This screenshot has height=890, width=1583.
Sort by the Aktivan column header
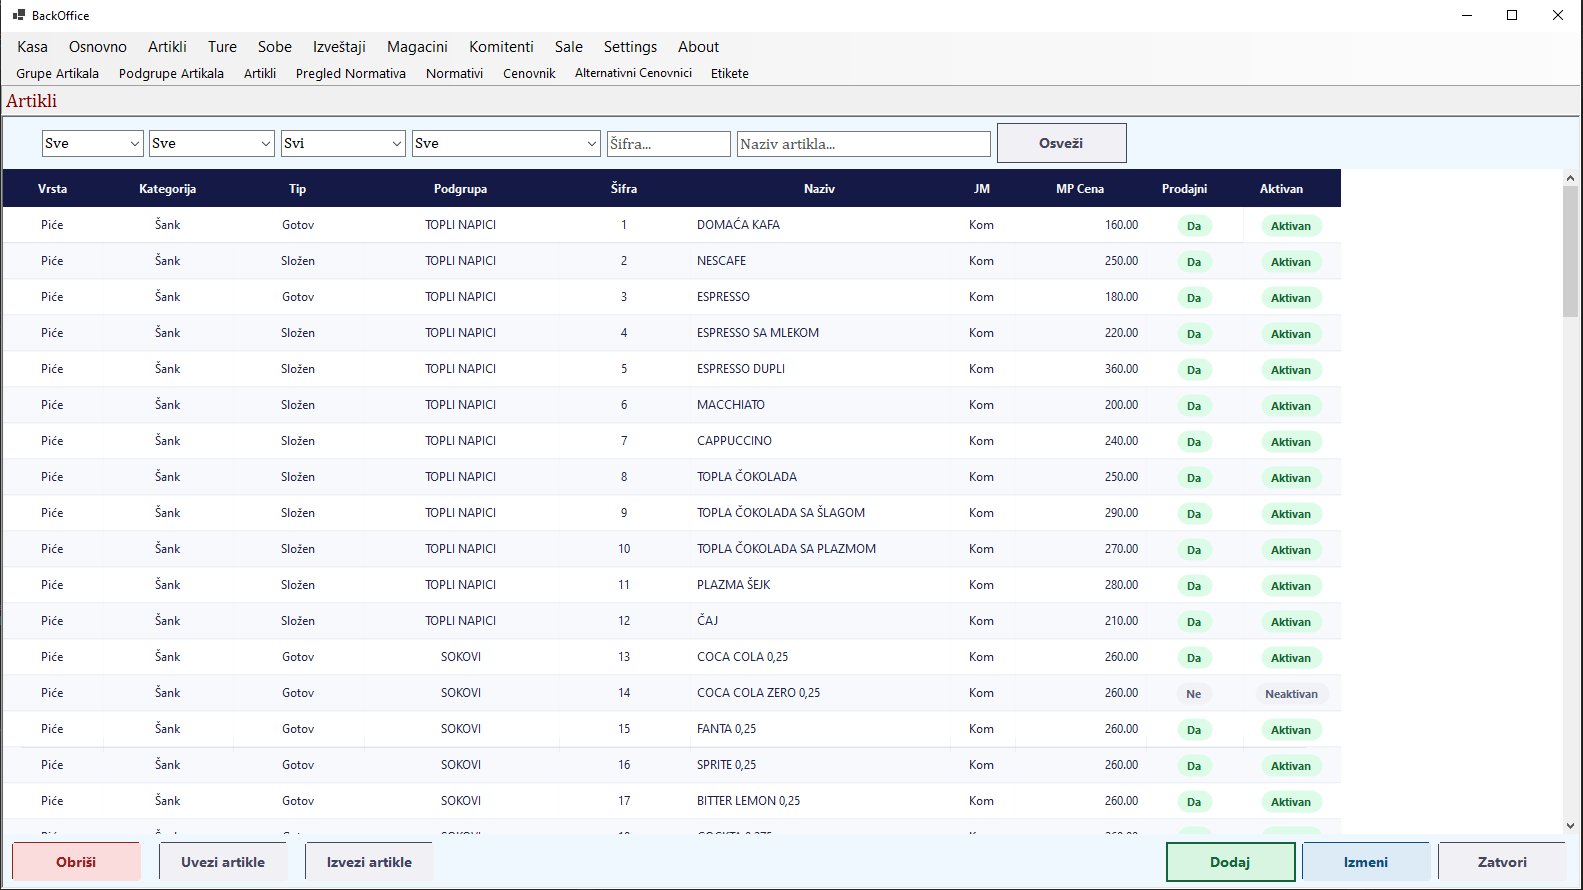tap(1282, 188)
